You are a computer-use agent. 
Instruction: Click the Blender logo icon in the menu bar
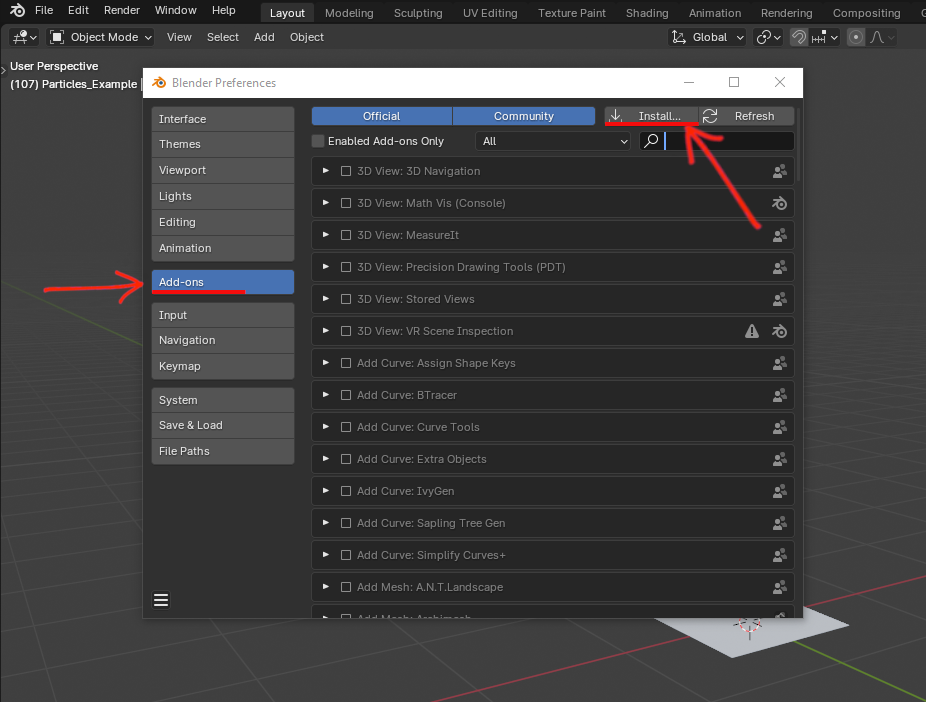click(17, 11)
